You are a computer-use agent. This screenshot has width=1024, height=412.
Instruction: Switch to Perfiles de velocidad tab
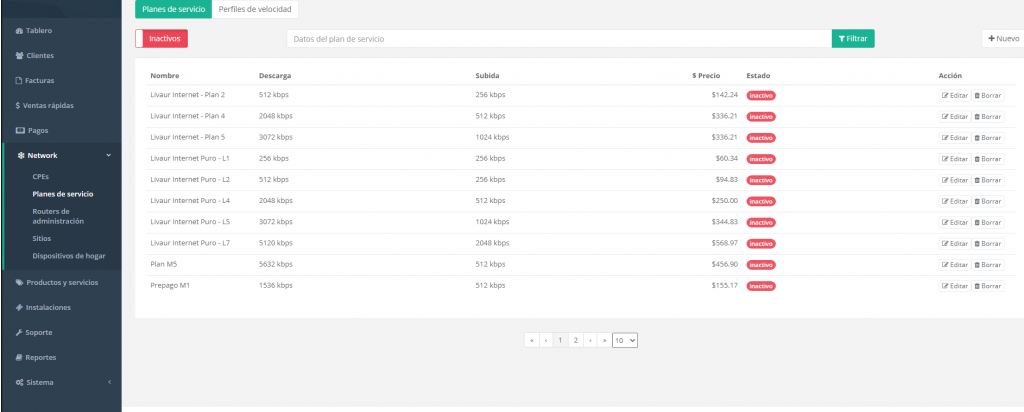coord(255,9)
